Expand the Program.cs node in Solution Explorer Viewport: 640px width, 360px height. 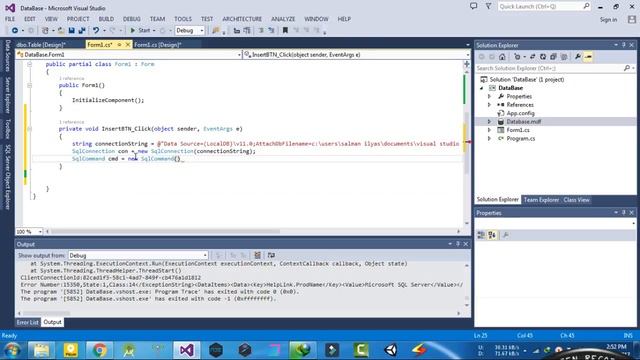[x=489, y=139]
